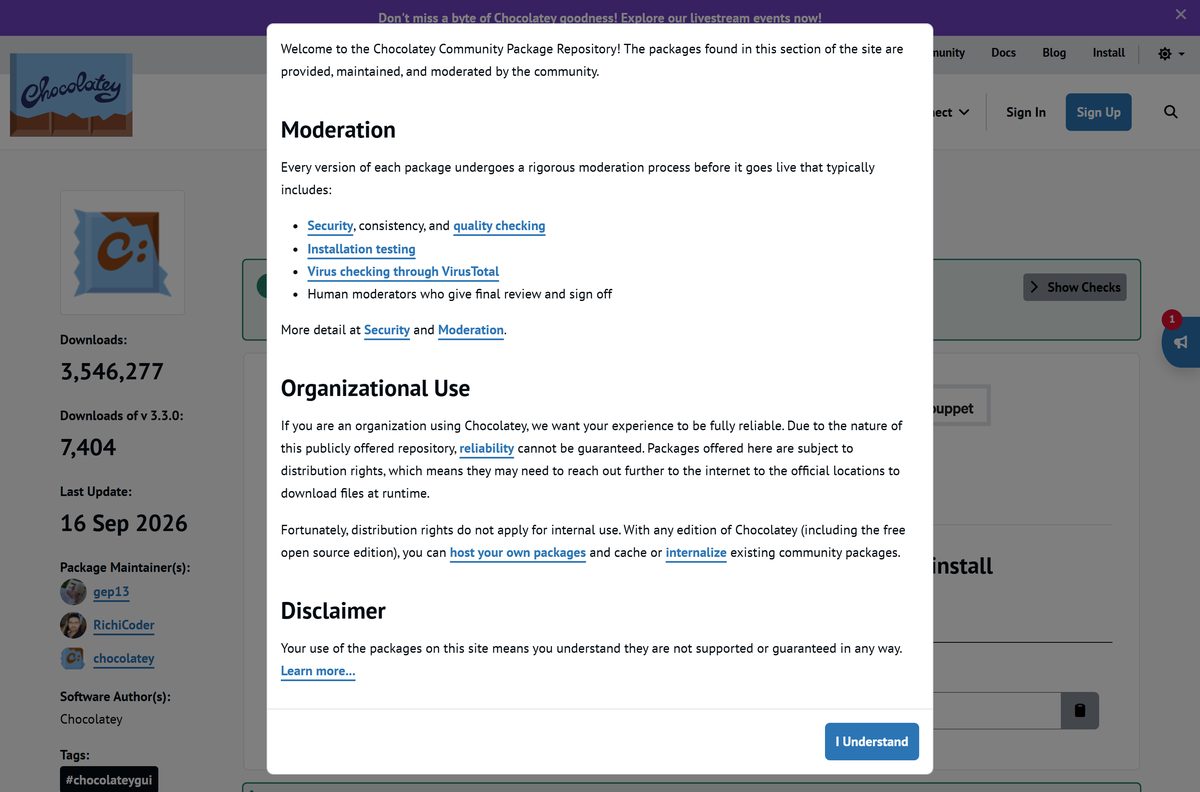Open the Docs menu item
The image size is (1200, 792).
point(1003,53)
